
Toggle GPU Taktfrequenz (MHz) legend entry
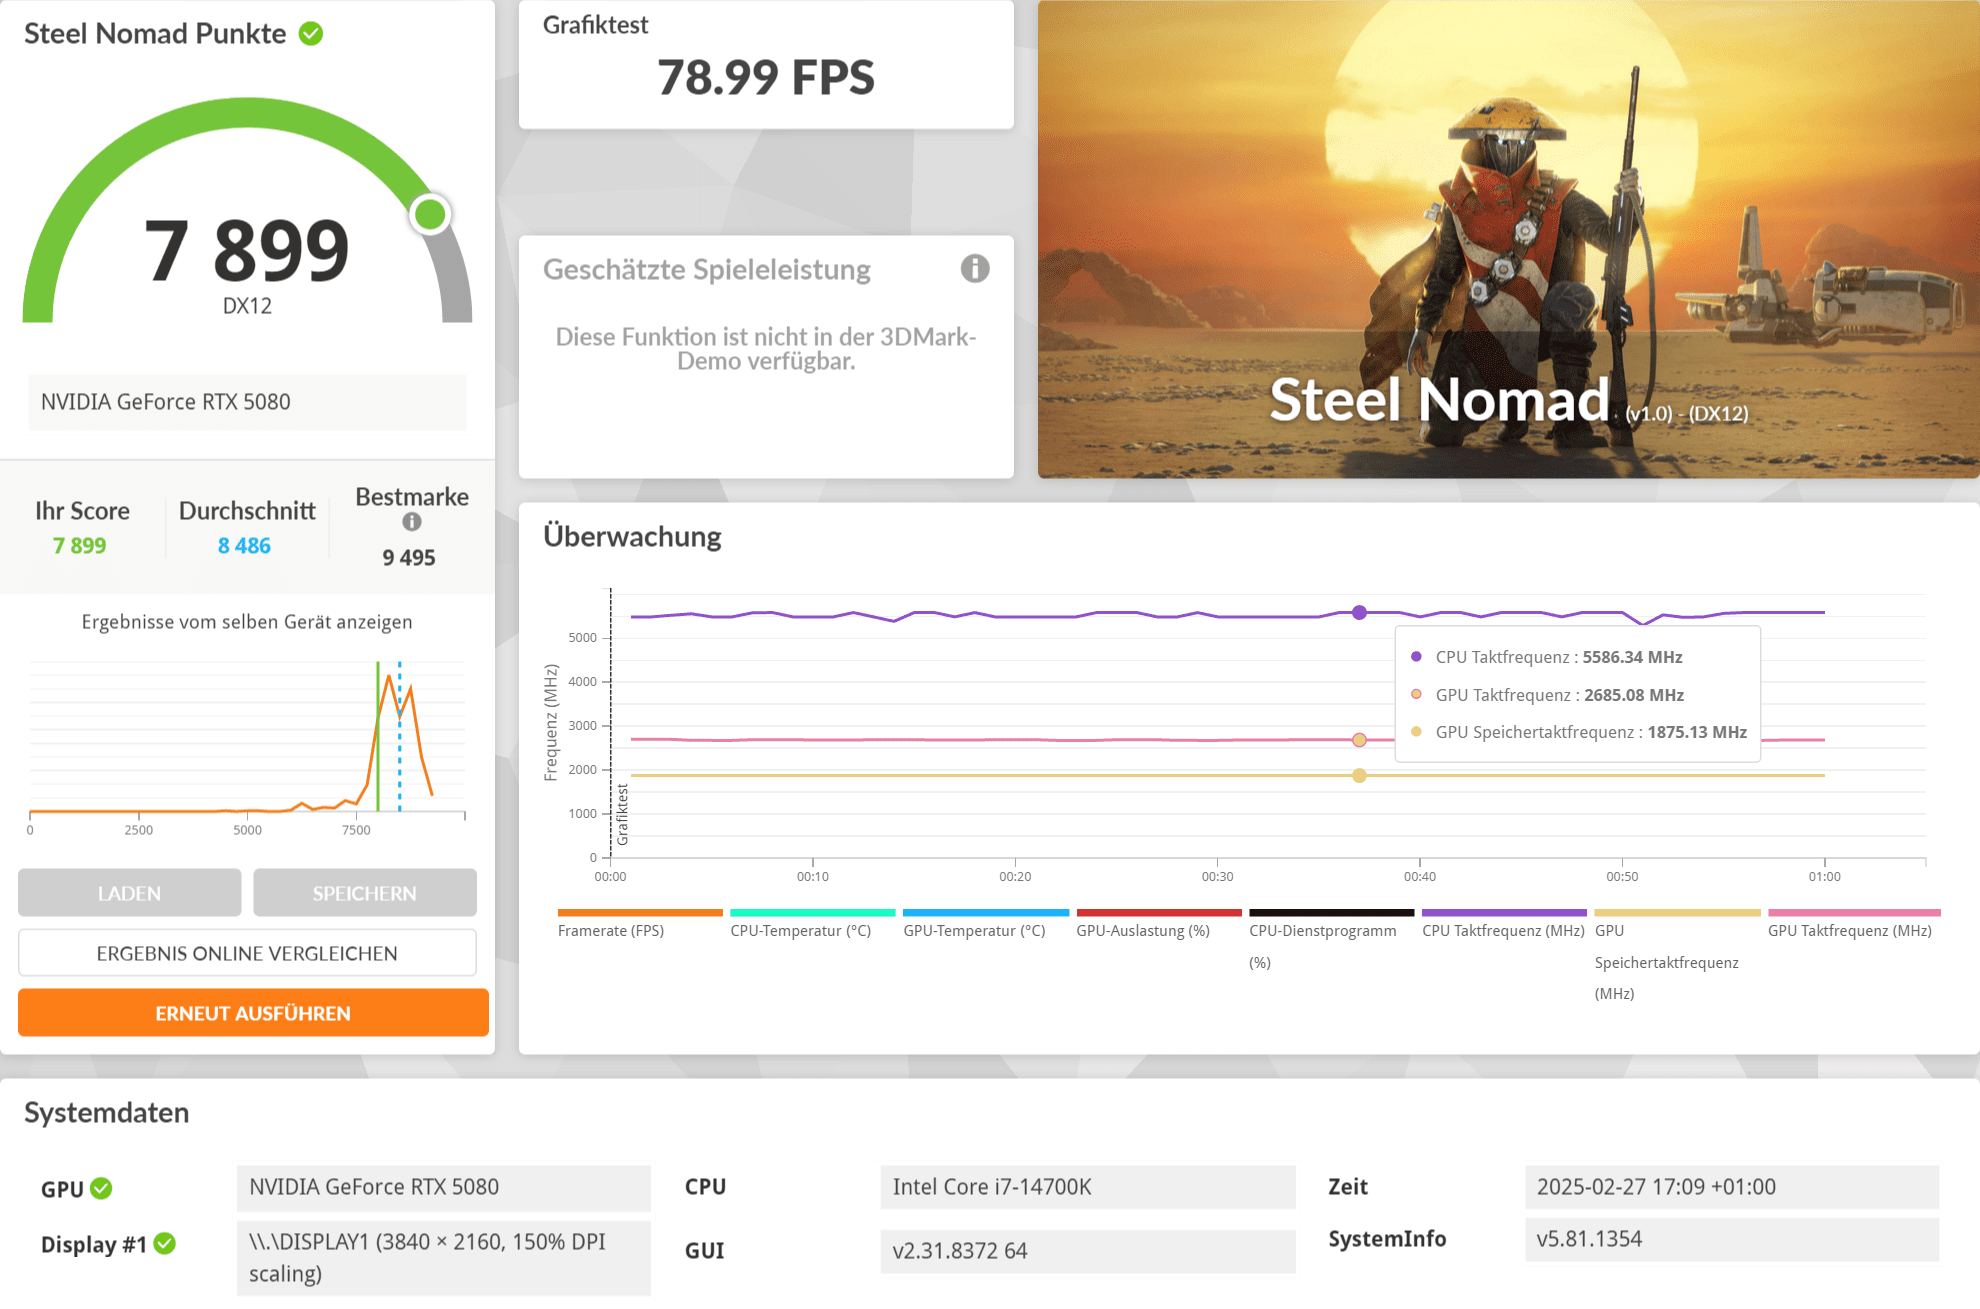pyautogui.click(x=1849, y=930)
